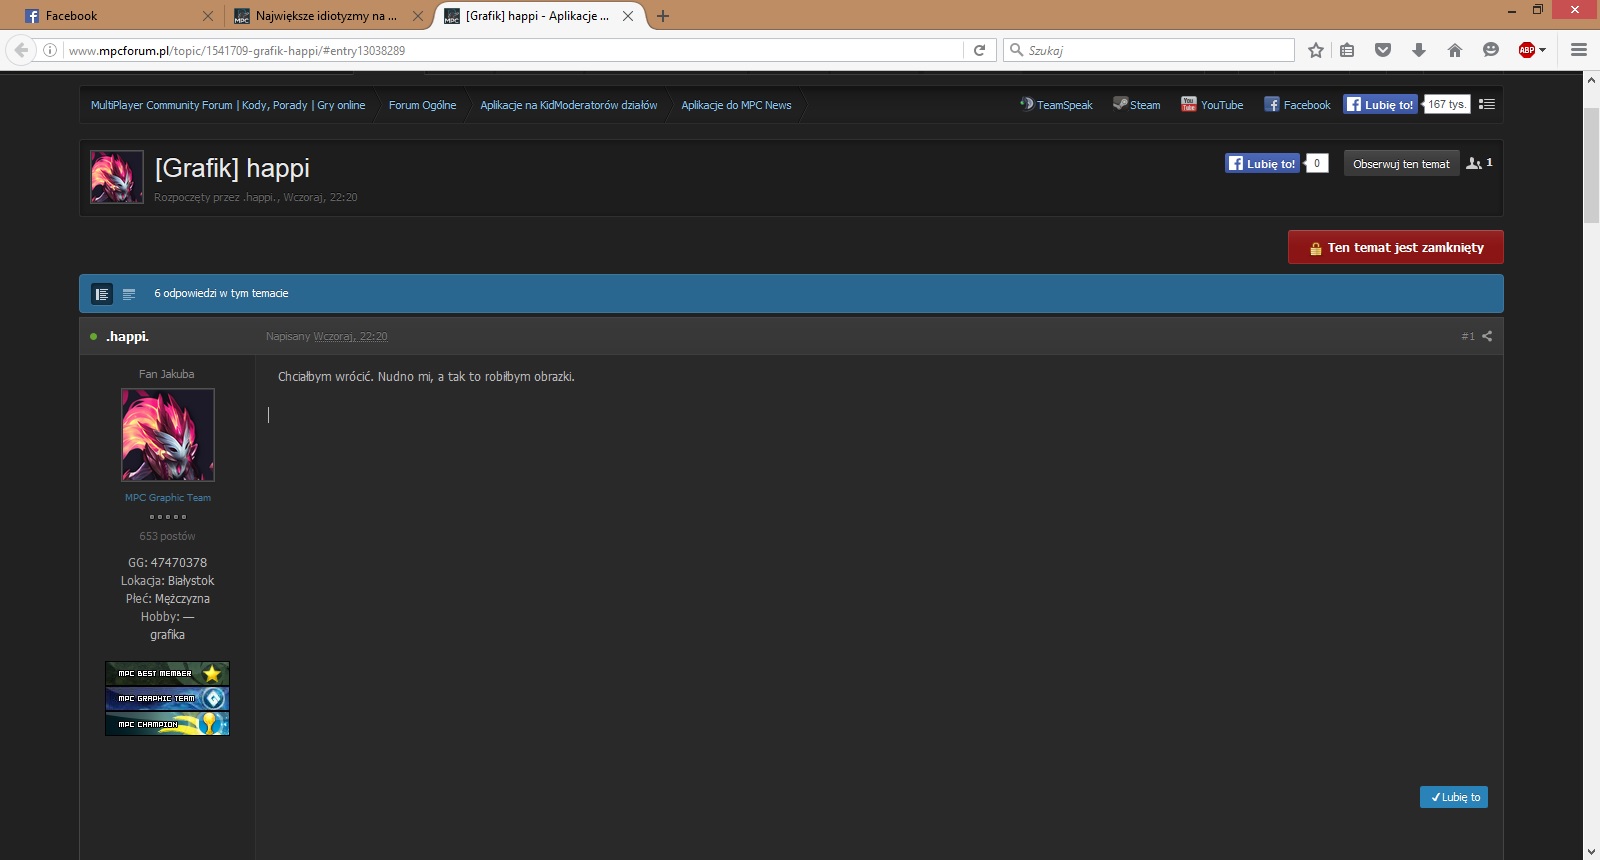Open Aplikacje do MPC News breadcrumb
The width and height of the screenshot is (1600, 860).
pyautogui.click(x=736, y=105)
